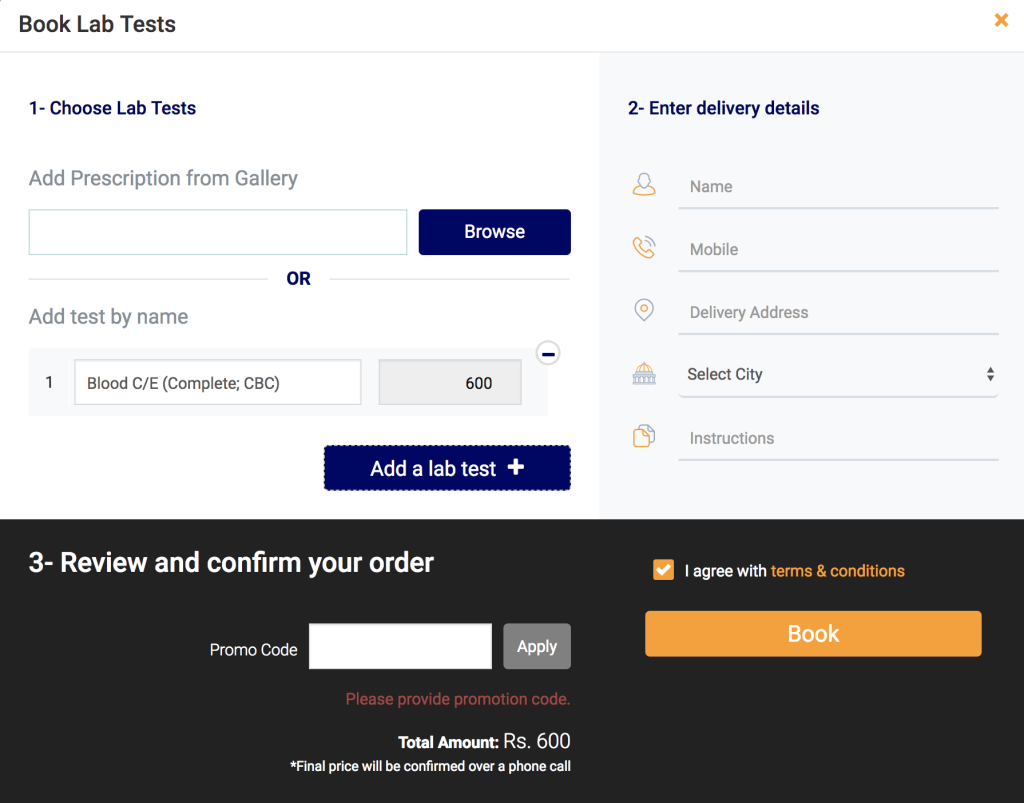Click the final price confirmation note
This screenshot has width=1024, height=803.
click(430, 766)
